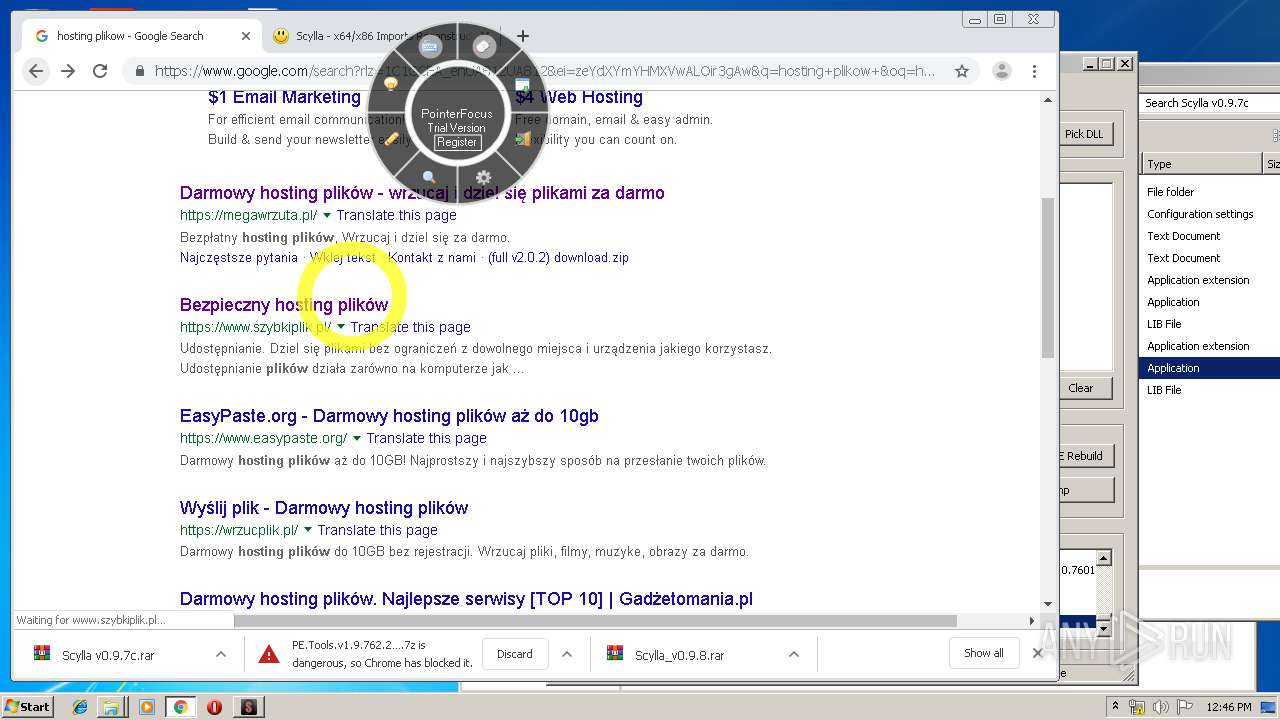1280x720 pixels.
Task: Click the exit door icon in PointerFocus
Action: 522,139
